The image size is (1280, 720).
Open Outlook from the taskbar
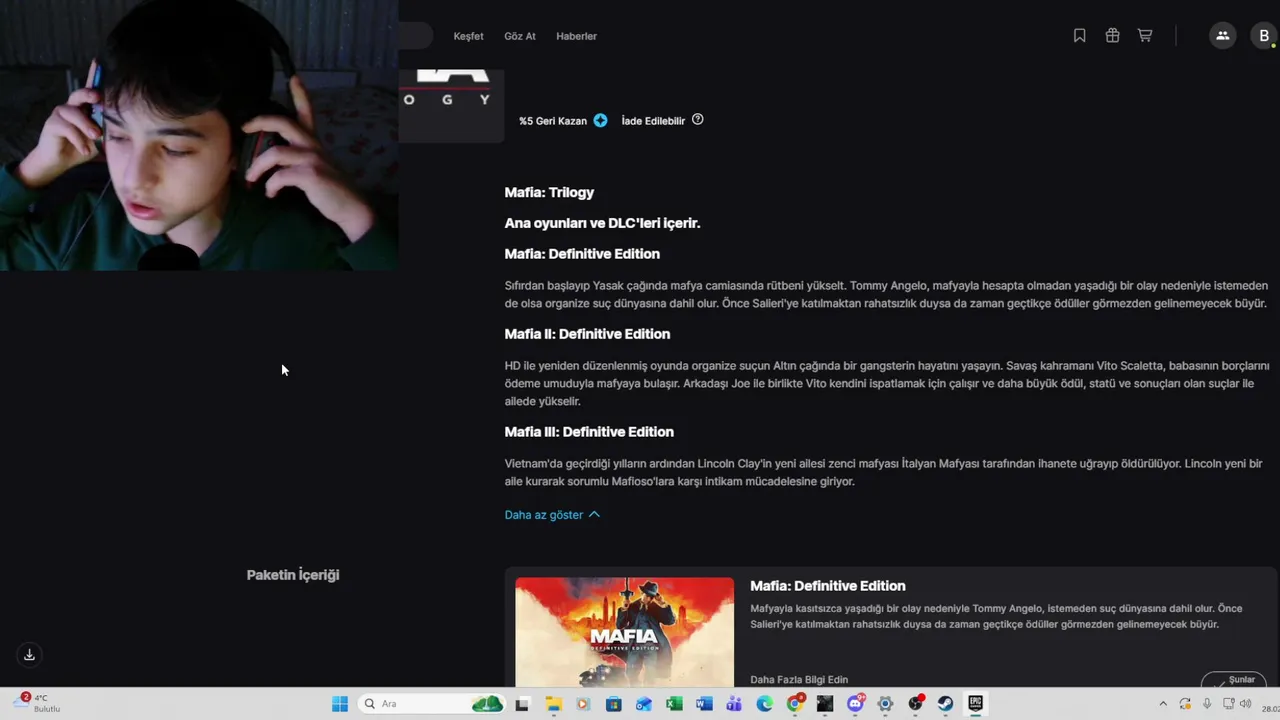point(644,704)
